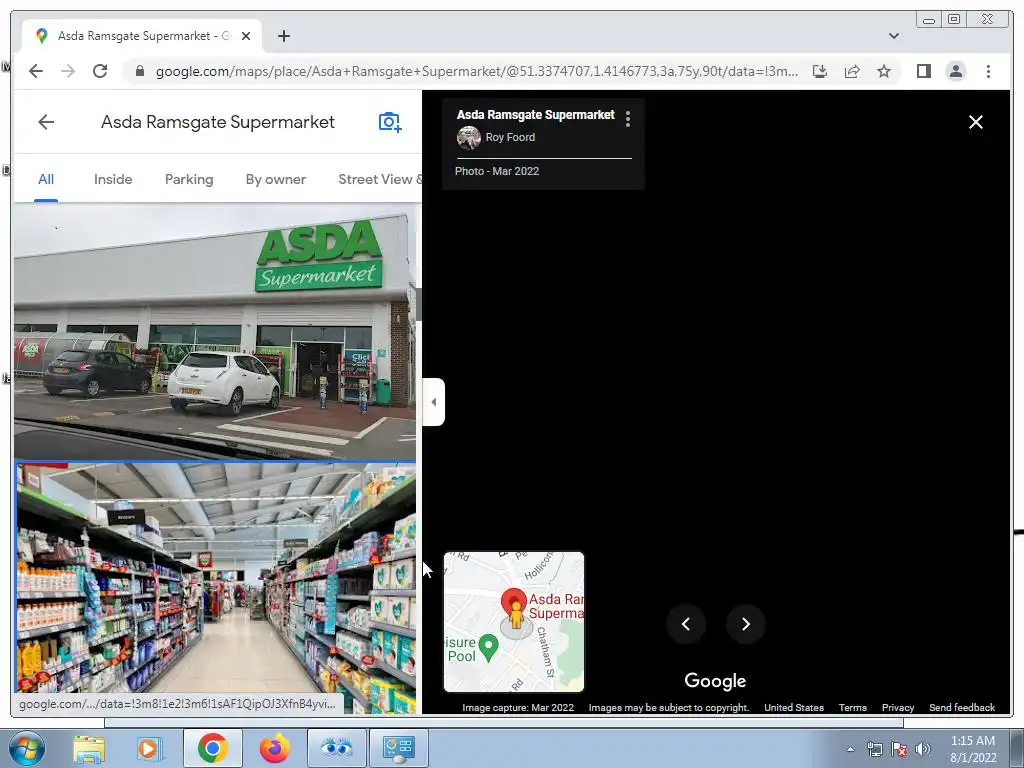Close the Asda Ramsgate Supermarket tab
This screenshot has width=1024, height=768.
[x=246, y=36]
